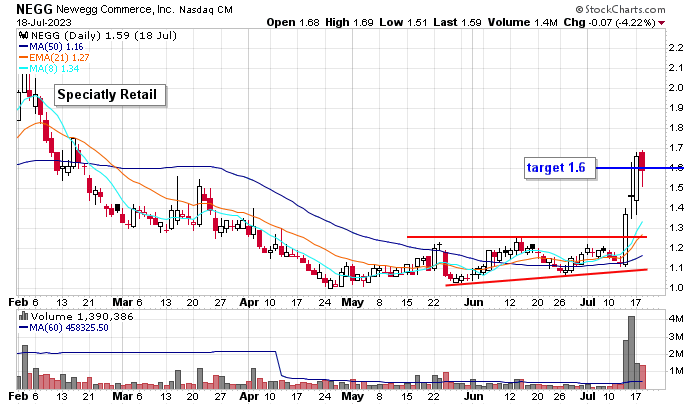Click the Apr label on the price chart date axis
The image size is (700, 405).
pos(249,302)
